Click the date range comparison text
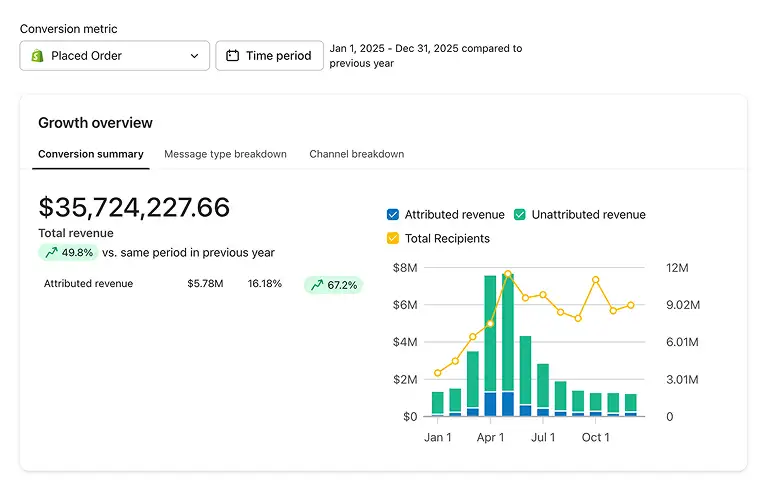 tap(426, 56)
